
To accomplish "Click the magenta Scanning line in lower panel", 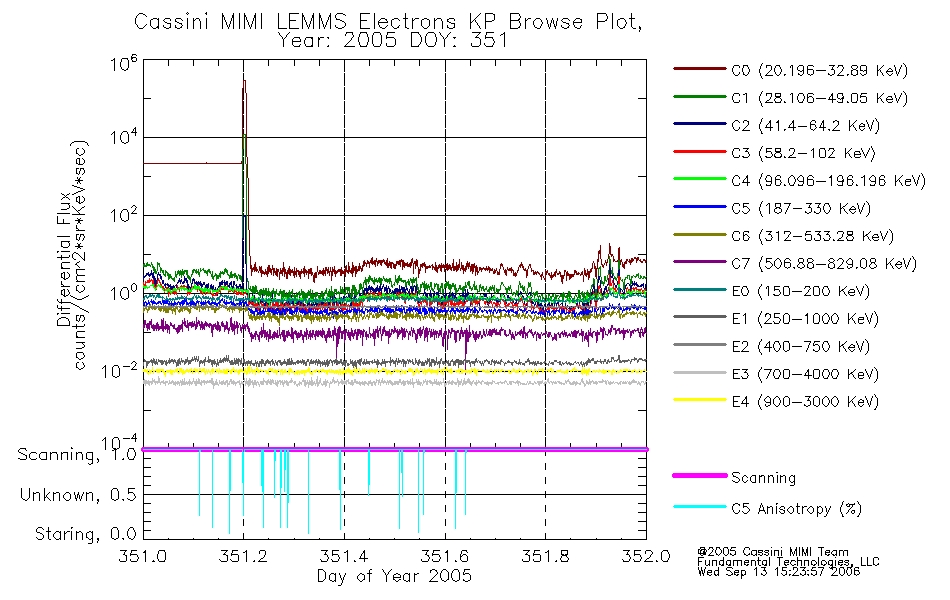I will 394,449.
